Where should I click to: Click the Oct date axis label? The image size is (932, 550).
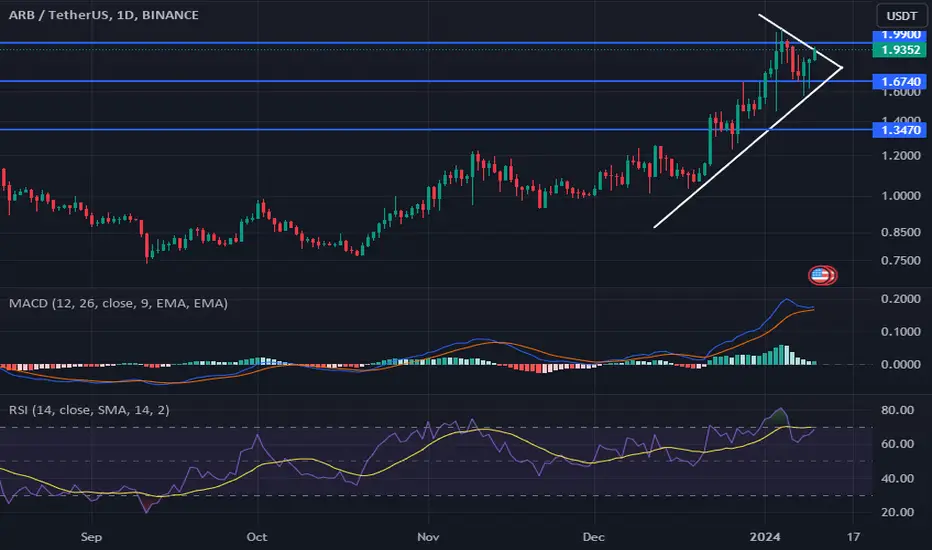(257, 537)
